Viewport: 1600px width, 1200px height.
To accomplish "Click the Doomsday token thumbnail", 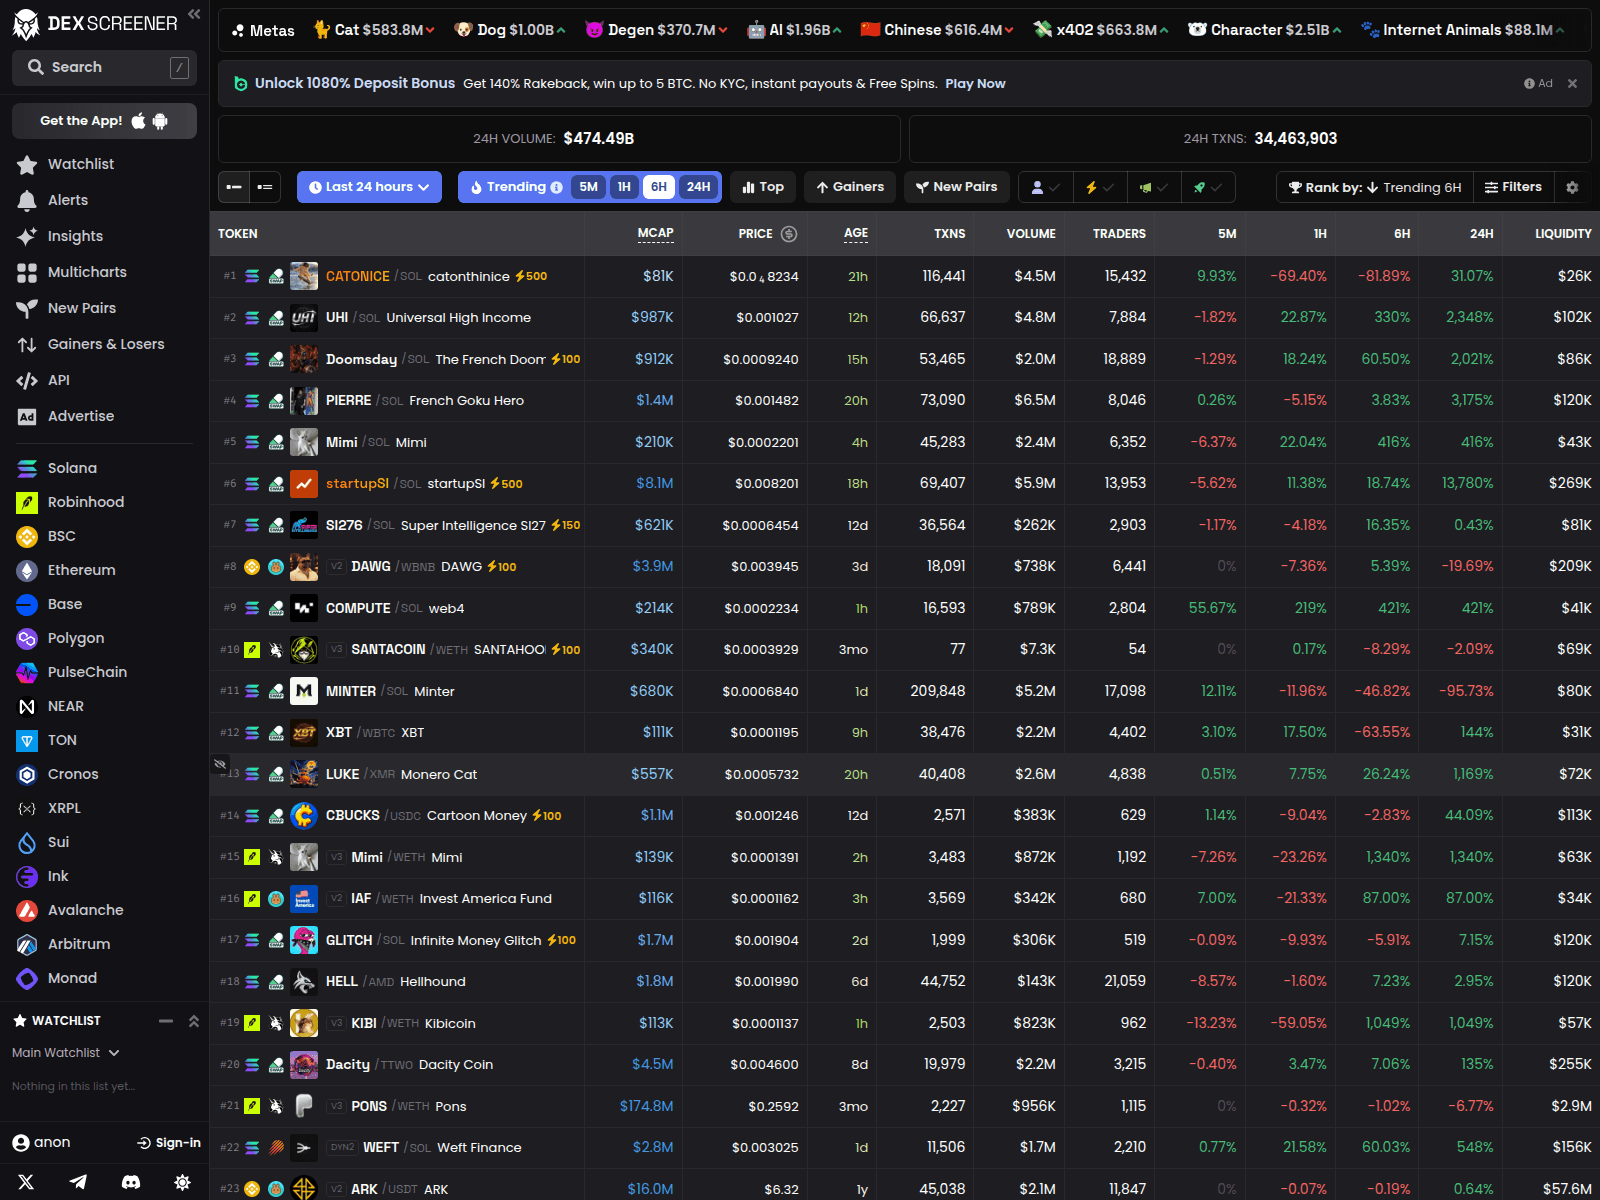I will [304, 359].
